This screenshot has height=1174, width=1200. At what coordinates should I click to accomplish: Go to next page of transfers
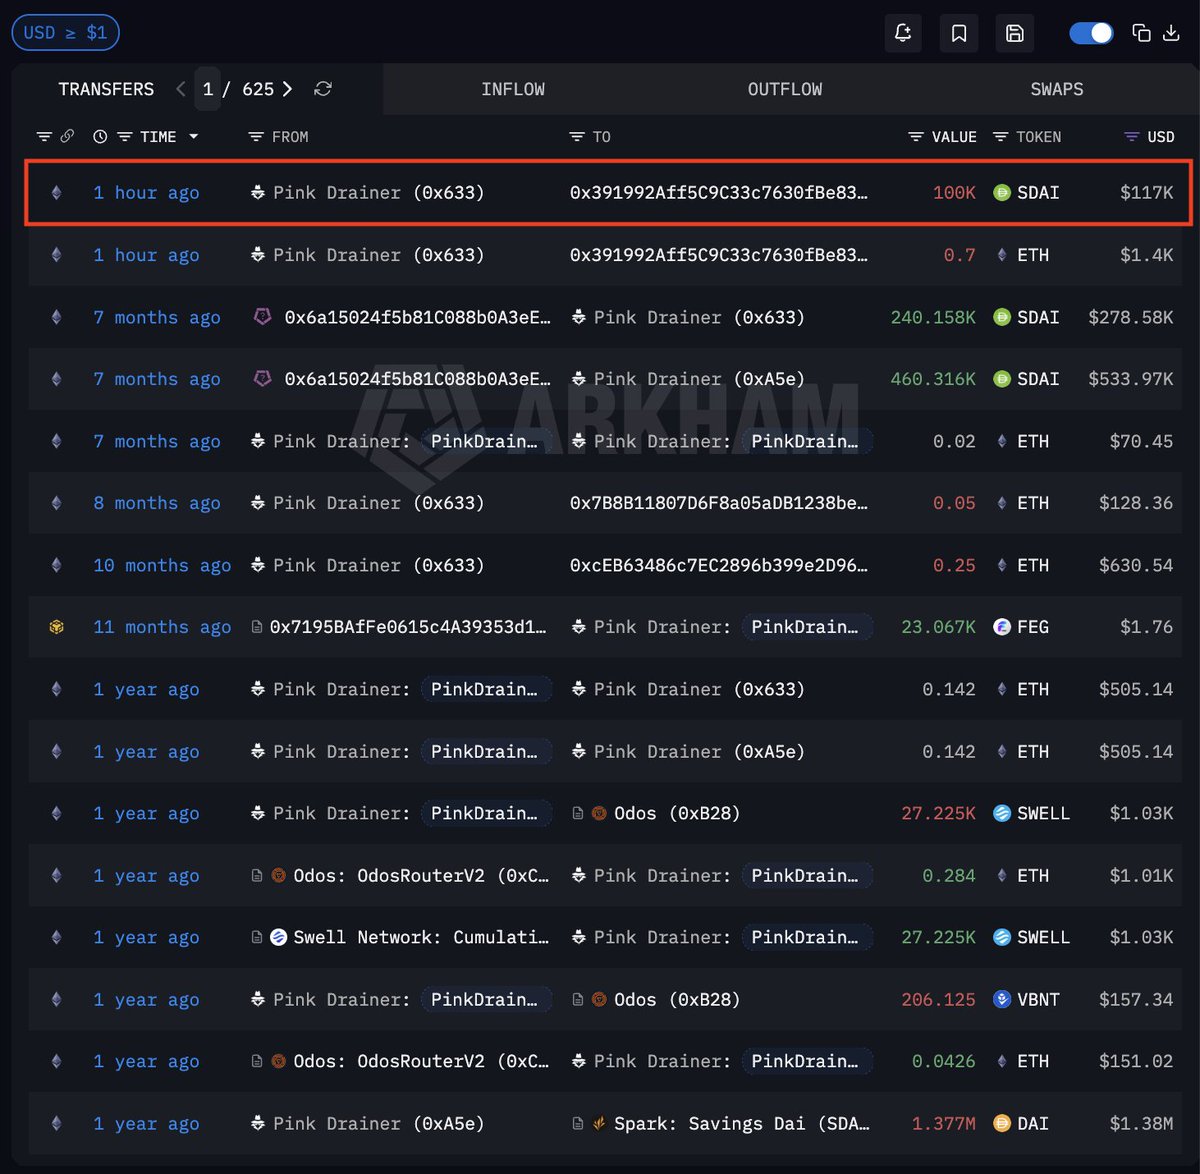pos(287,89)
